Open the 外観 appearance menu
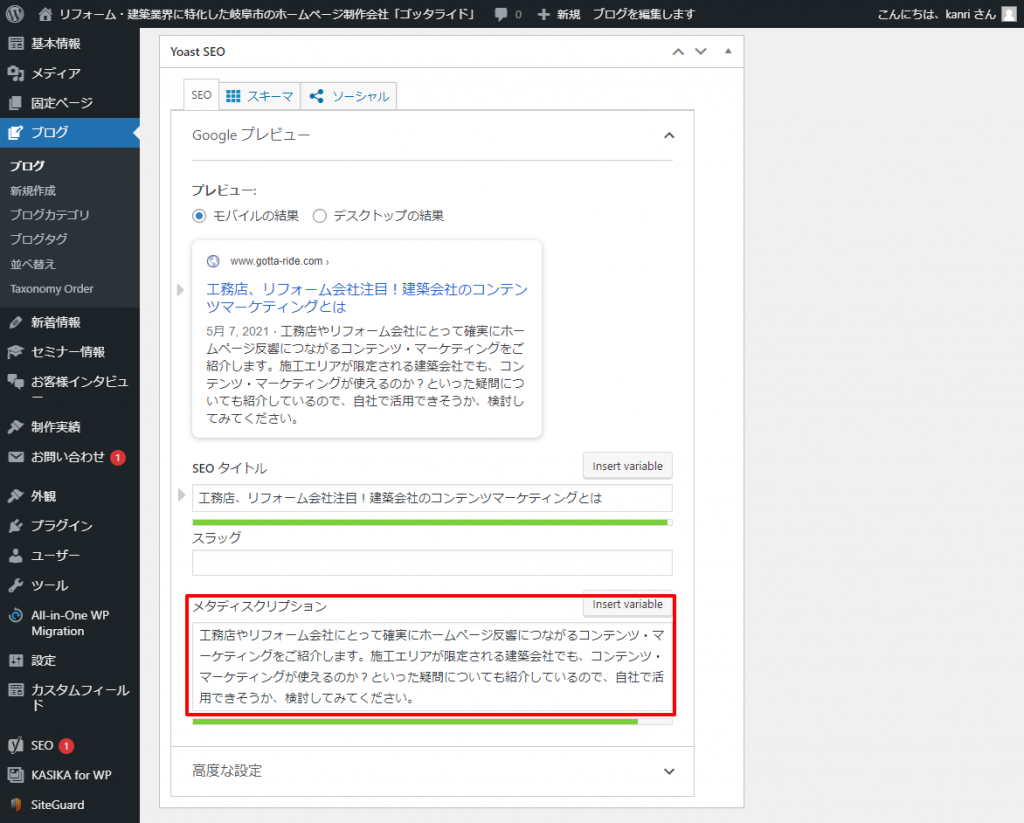Viewport: 1024px width, 823px height. pyautogui.click(x=43, y=496)
